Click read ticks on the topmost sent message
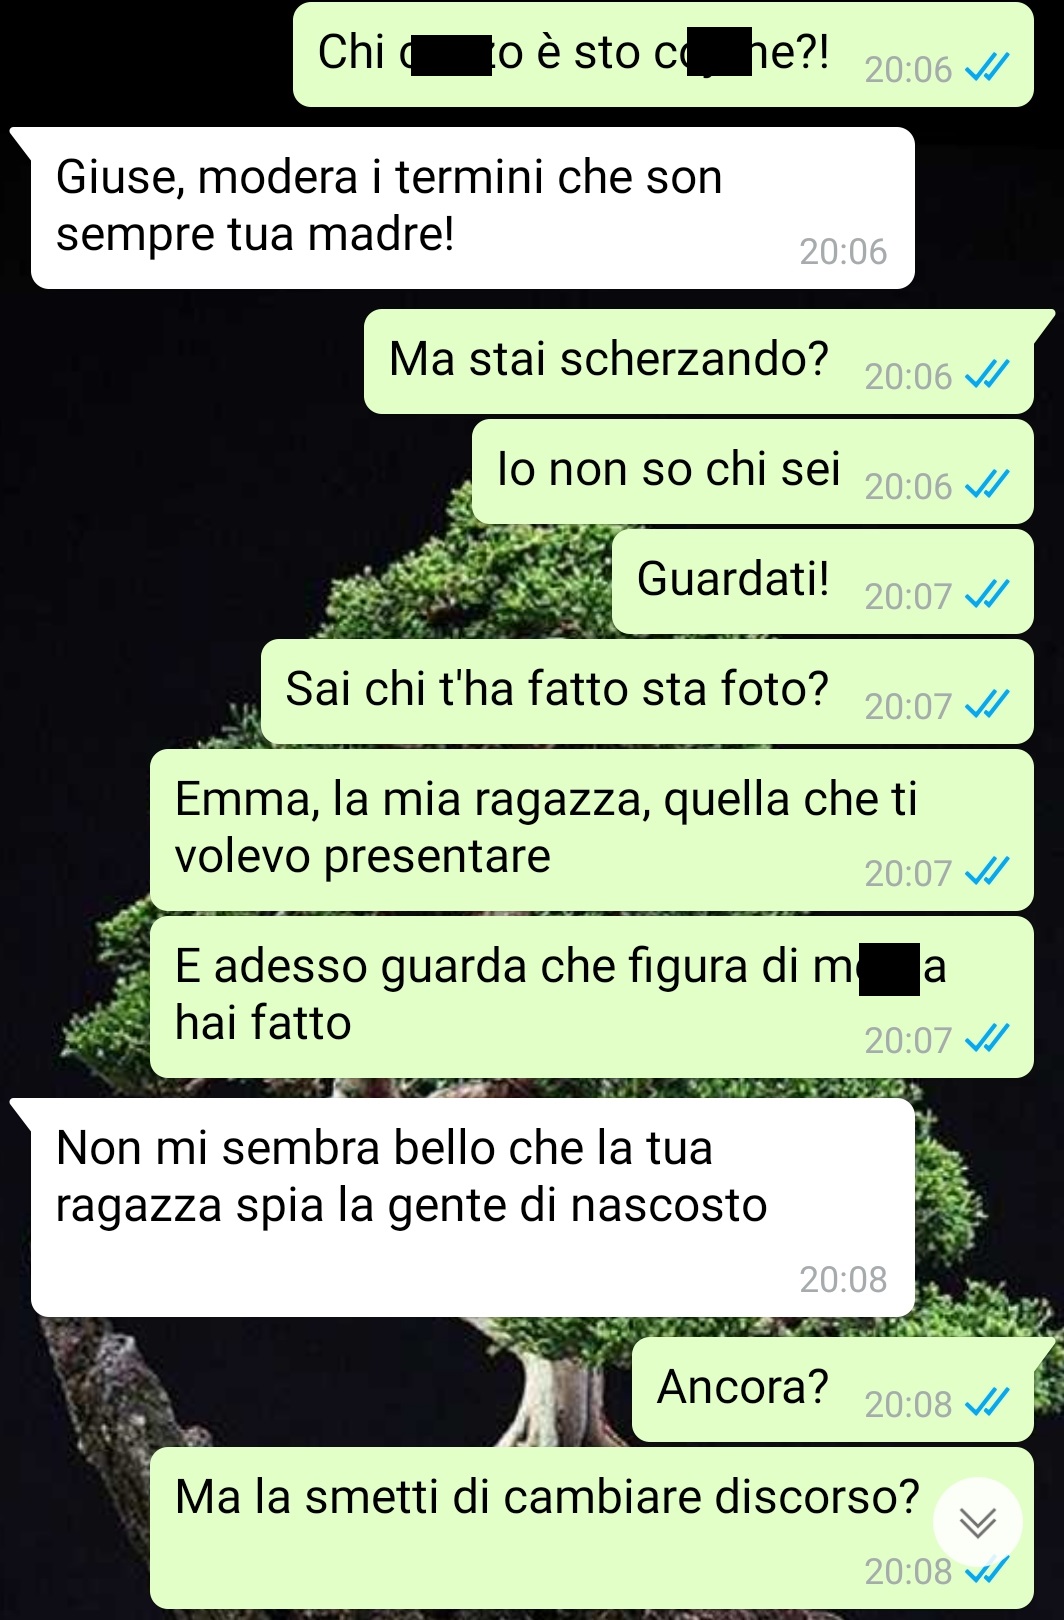This screenshot has height=1620, width=1064. (x=987, y=68)
